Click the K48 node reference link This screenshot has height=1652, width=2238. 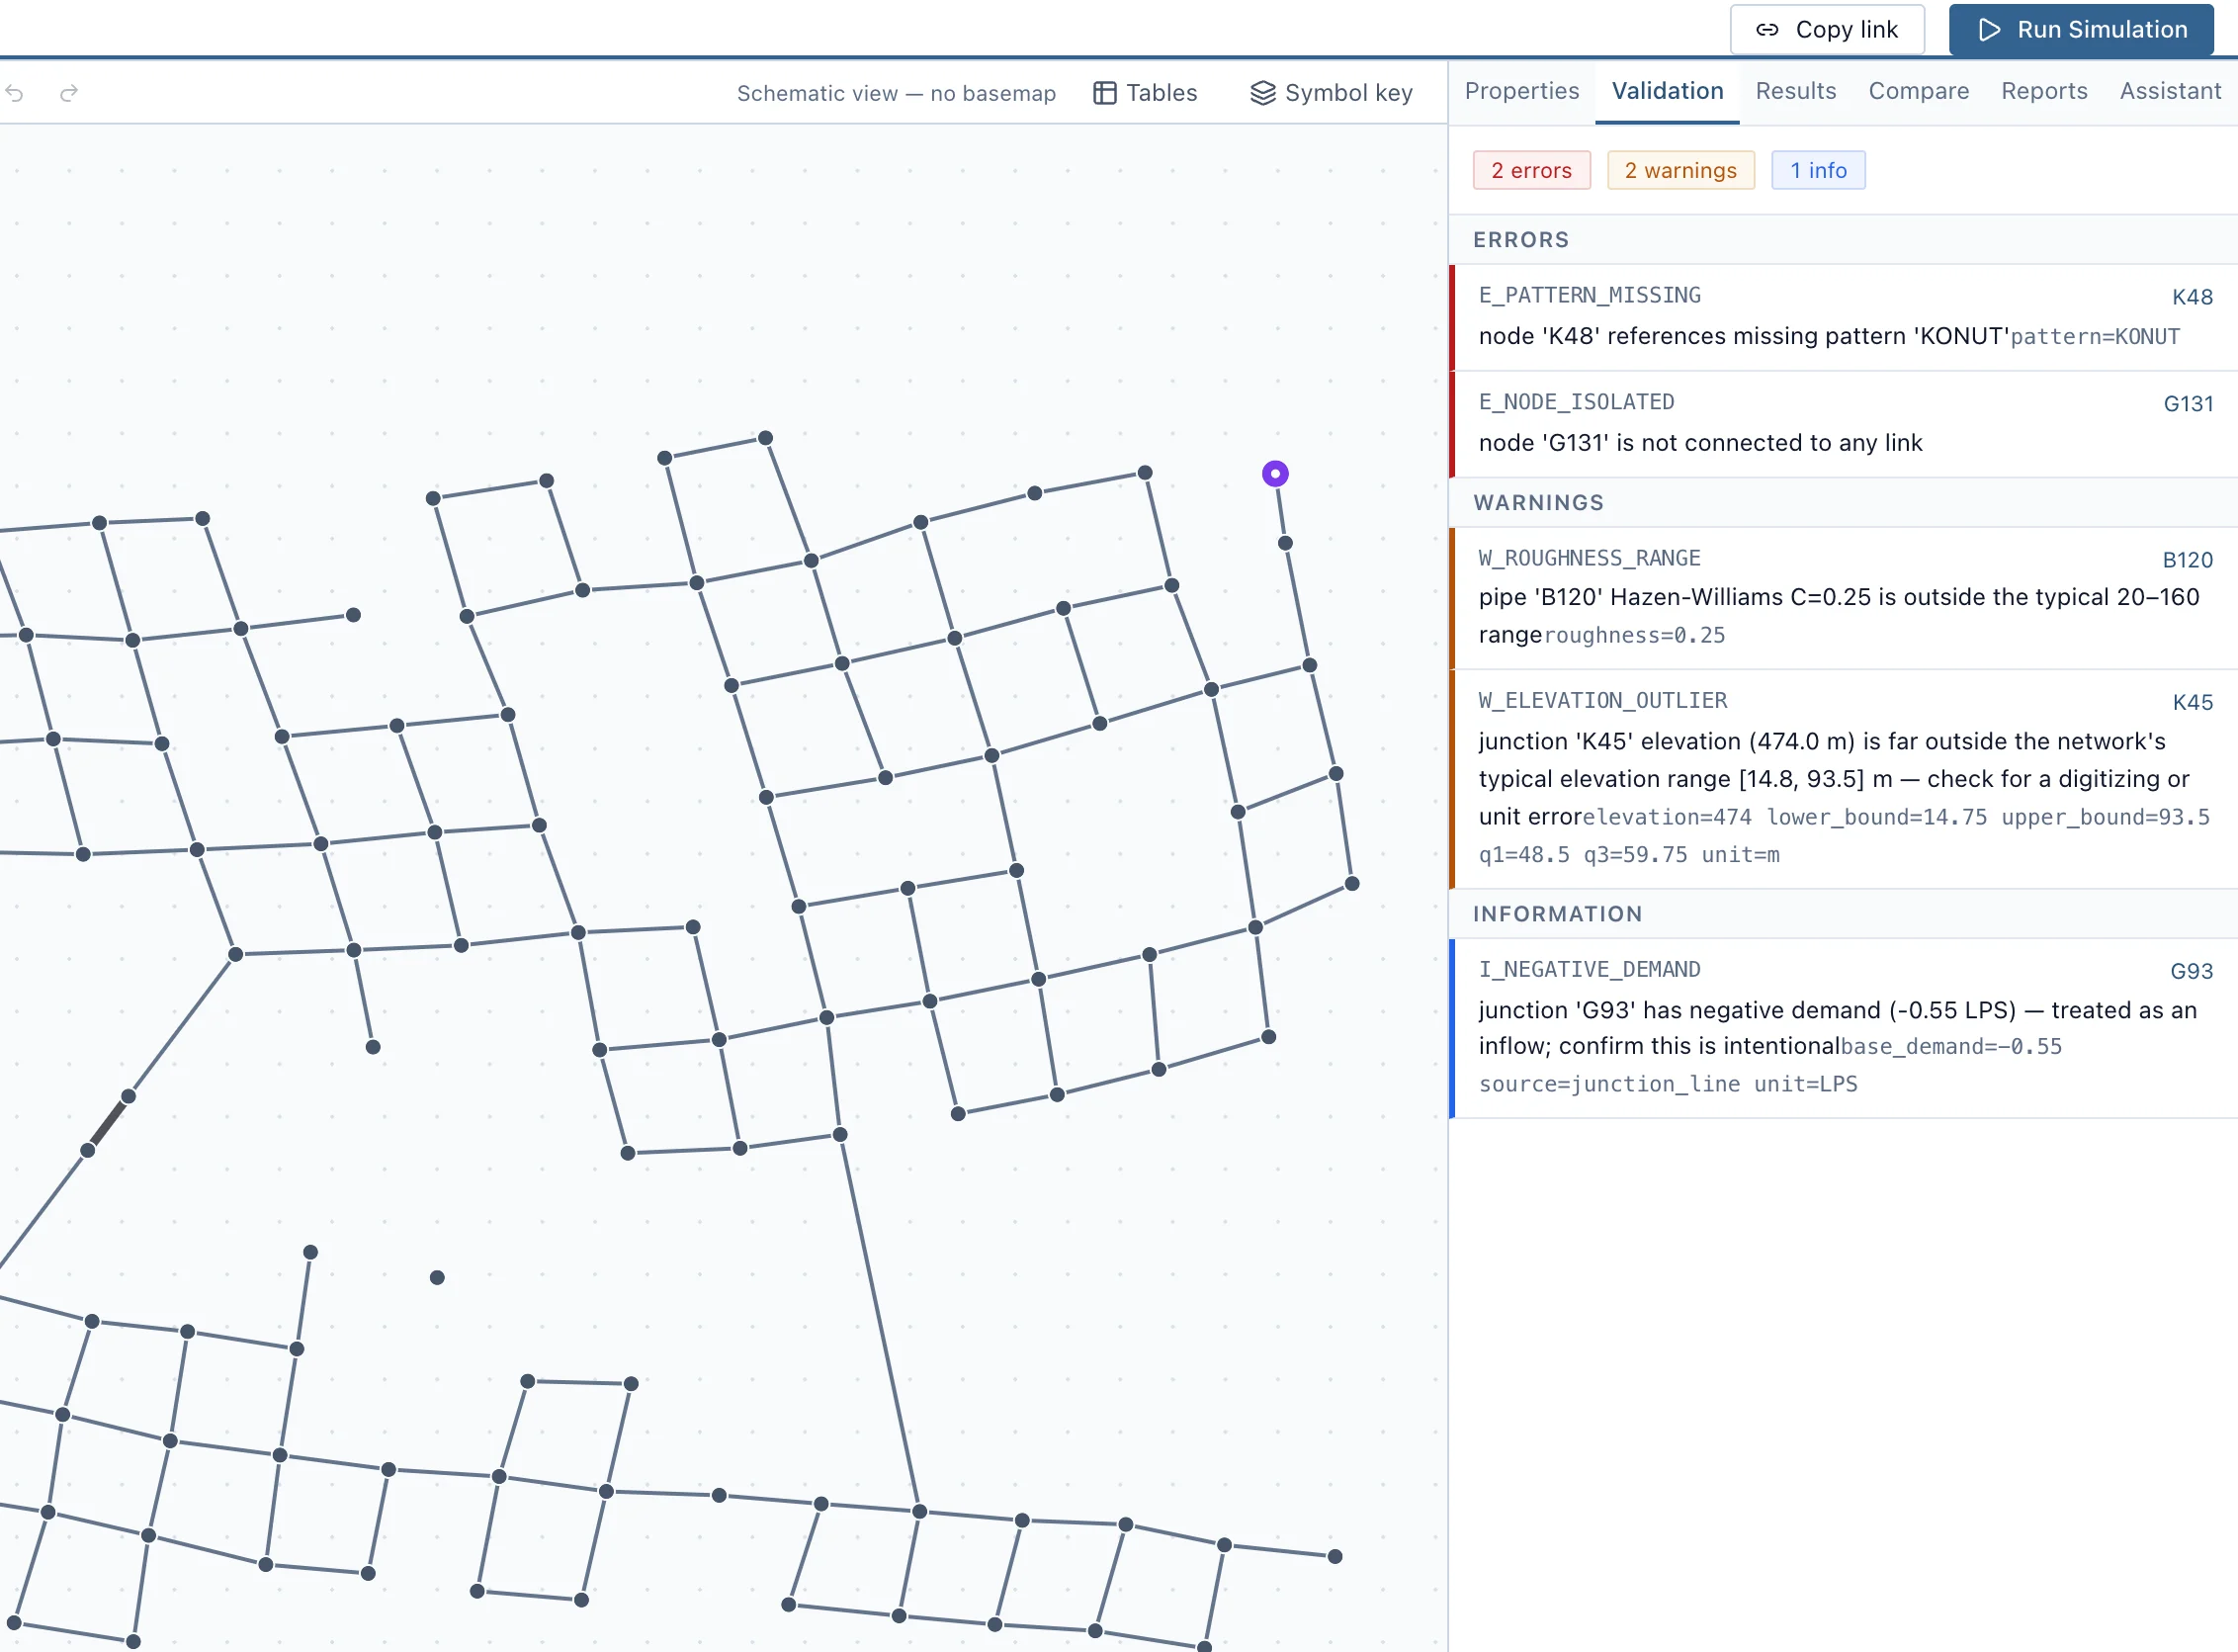point(2192,297)
